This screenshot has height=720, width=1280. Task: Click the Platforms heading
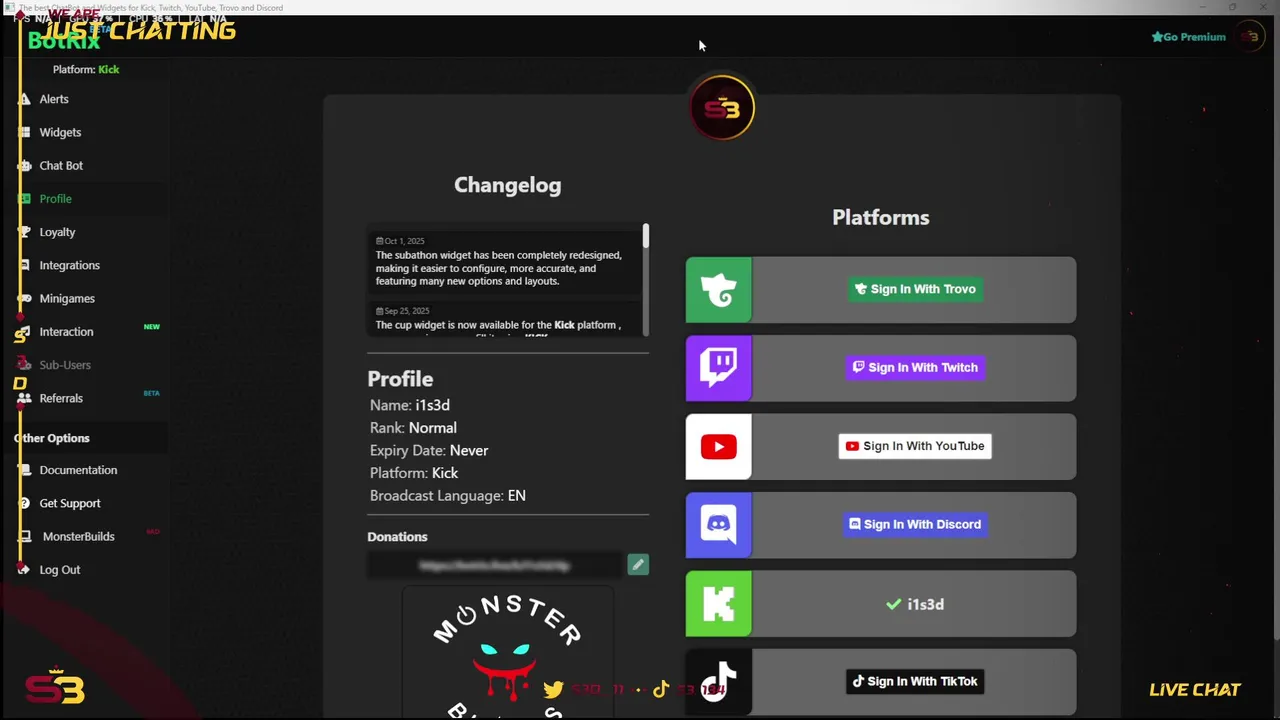point(881,217)
